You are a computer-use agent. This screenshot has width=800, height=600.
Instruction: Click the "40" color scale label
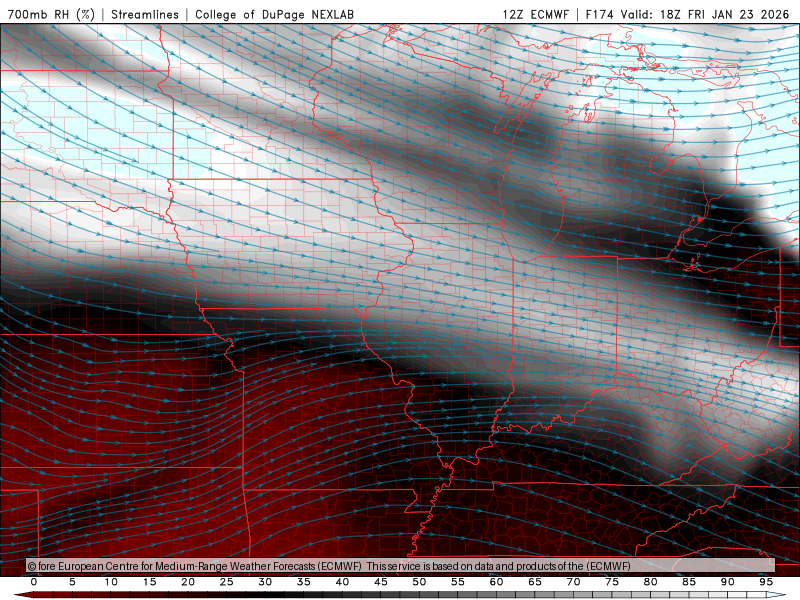pos(342,582)
